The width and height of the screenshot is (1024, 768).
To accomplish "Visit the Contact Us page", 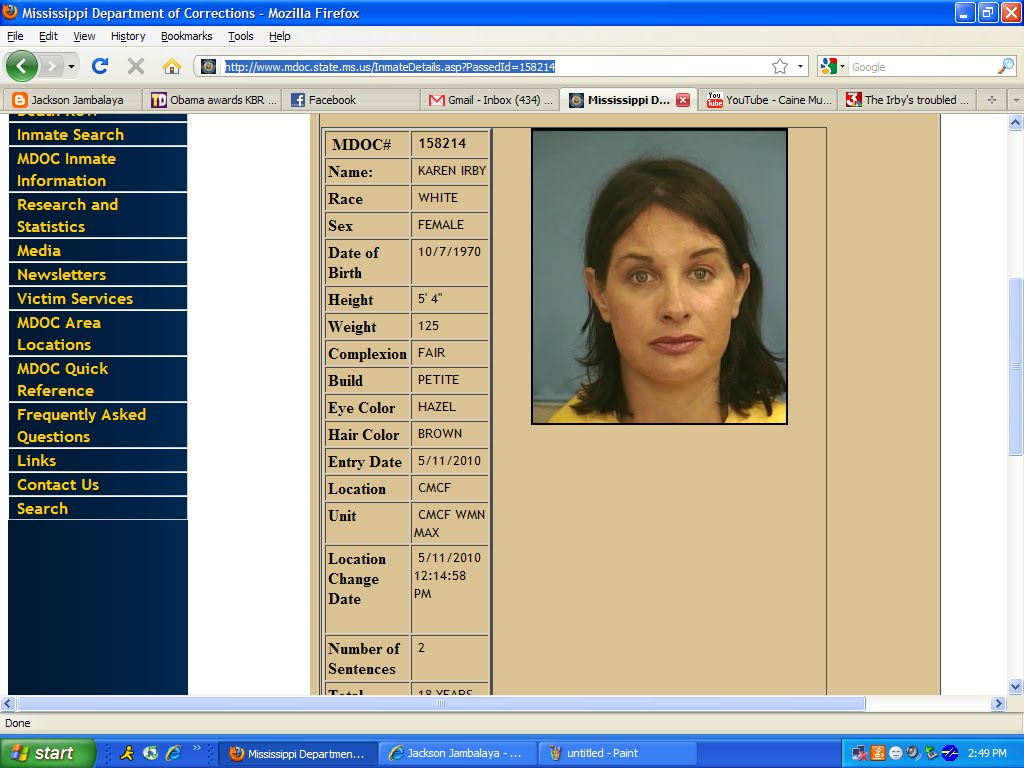I will 57,484.
